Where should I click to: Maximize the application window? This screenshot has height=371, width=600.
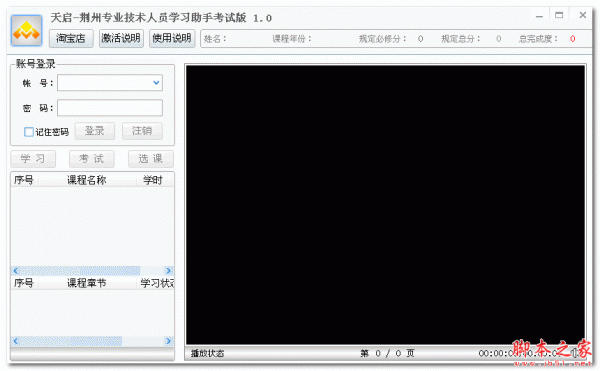(x=559, y=15)
